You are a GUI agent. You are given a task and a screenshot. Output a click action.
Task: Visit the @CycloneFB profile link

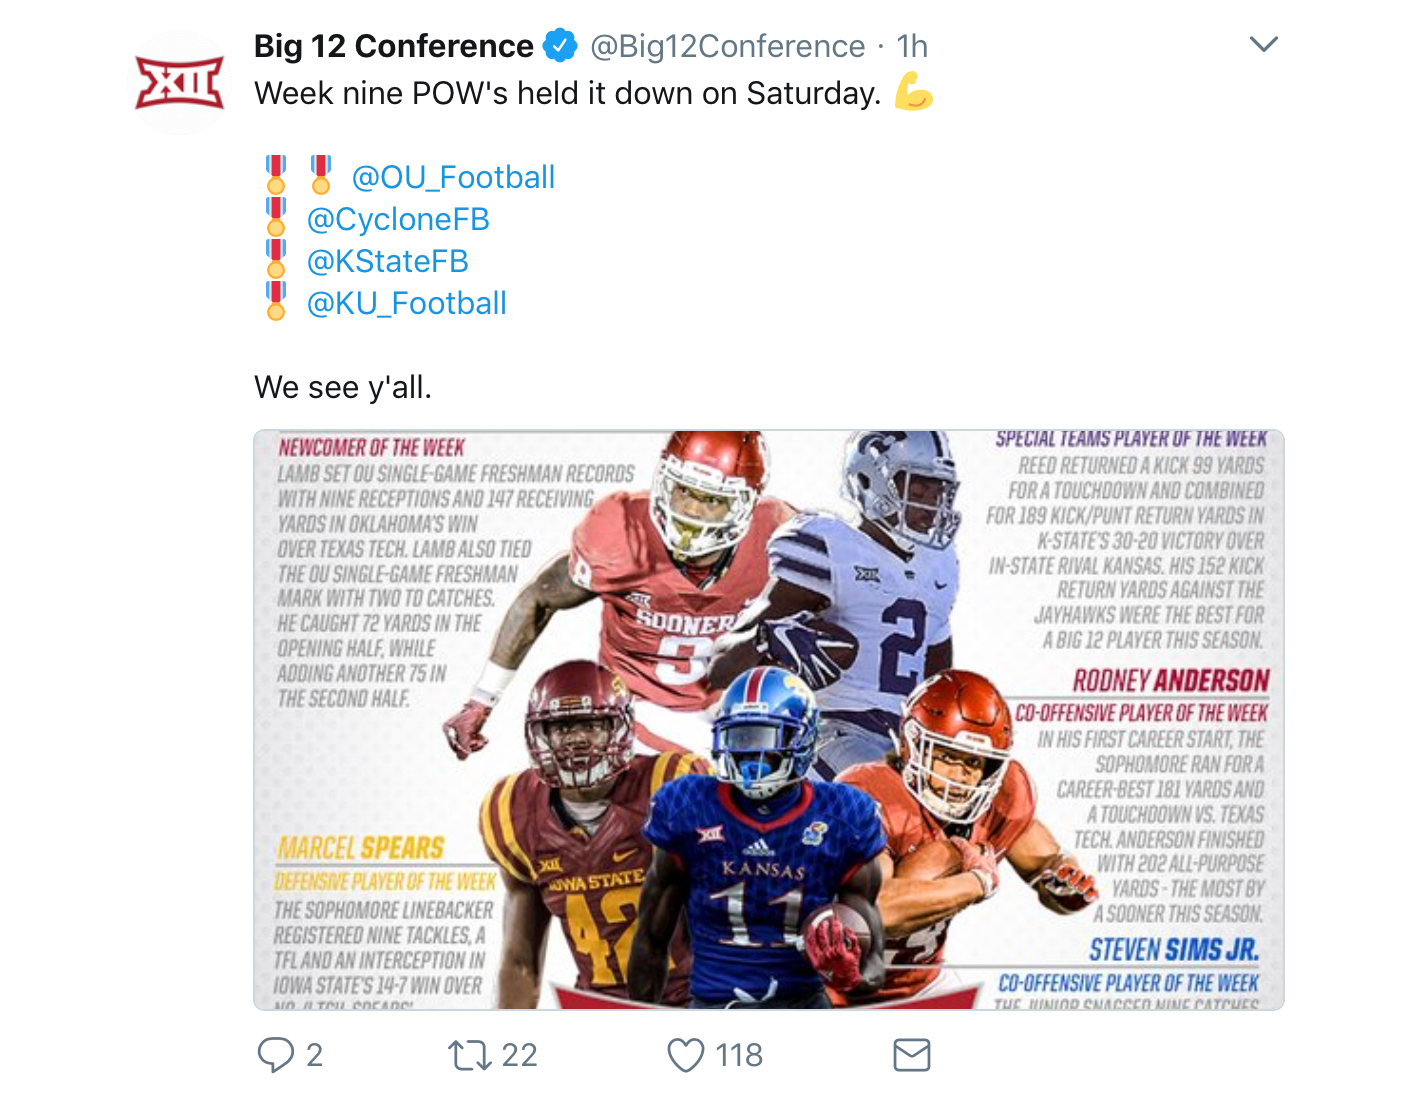pos(398,219)
